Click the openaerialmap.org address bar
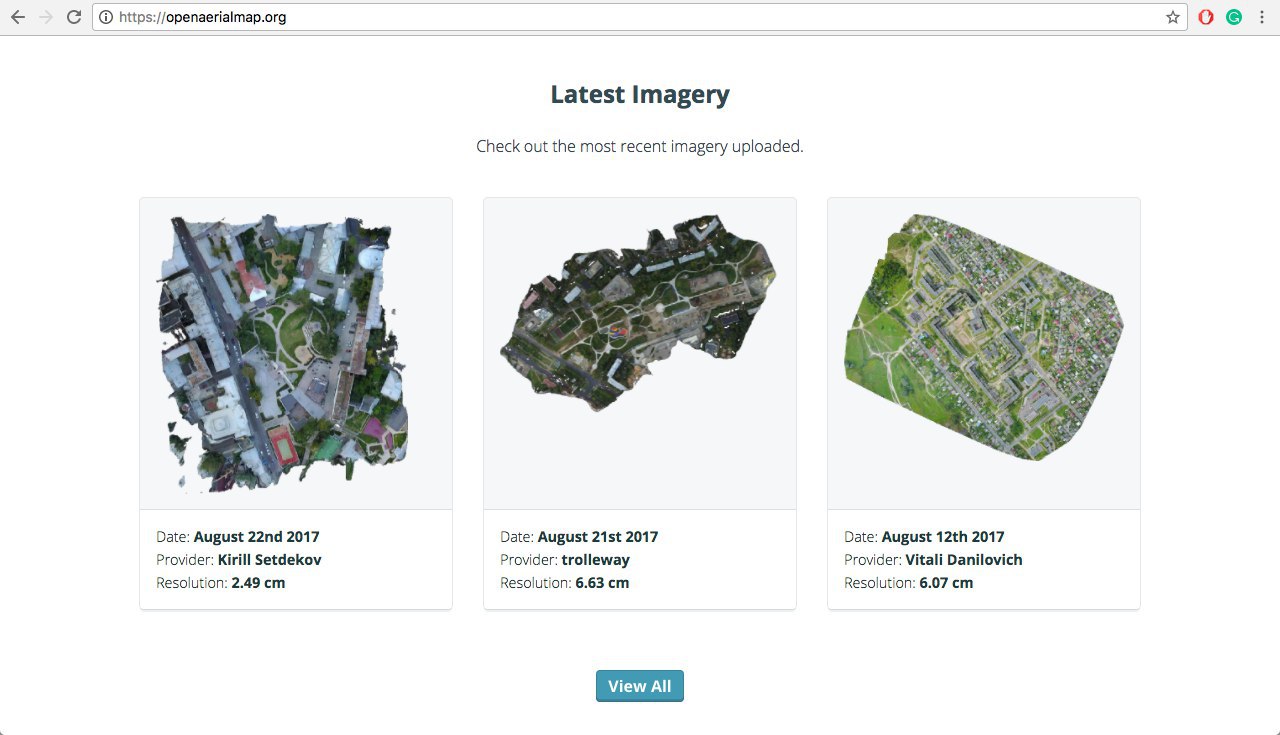The width and height of the screenshot is (1280, 735). tap(640, 17)
